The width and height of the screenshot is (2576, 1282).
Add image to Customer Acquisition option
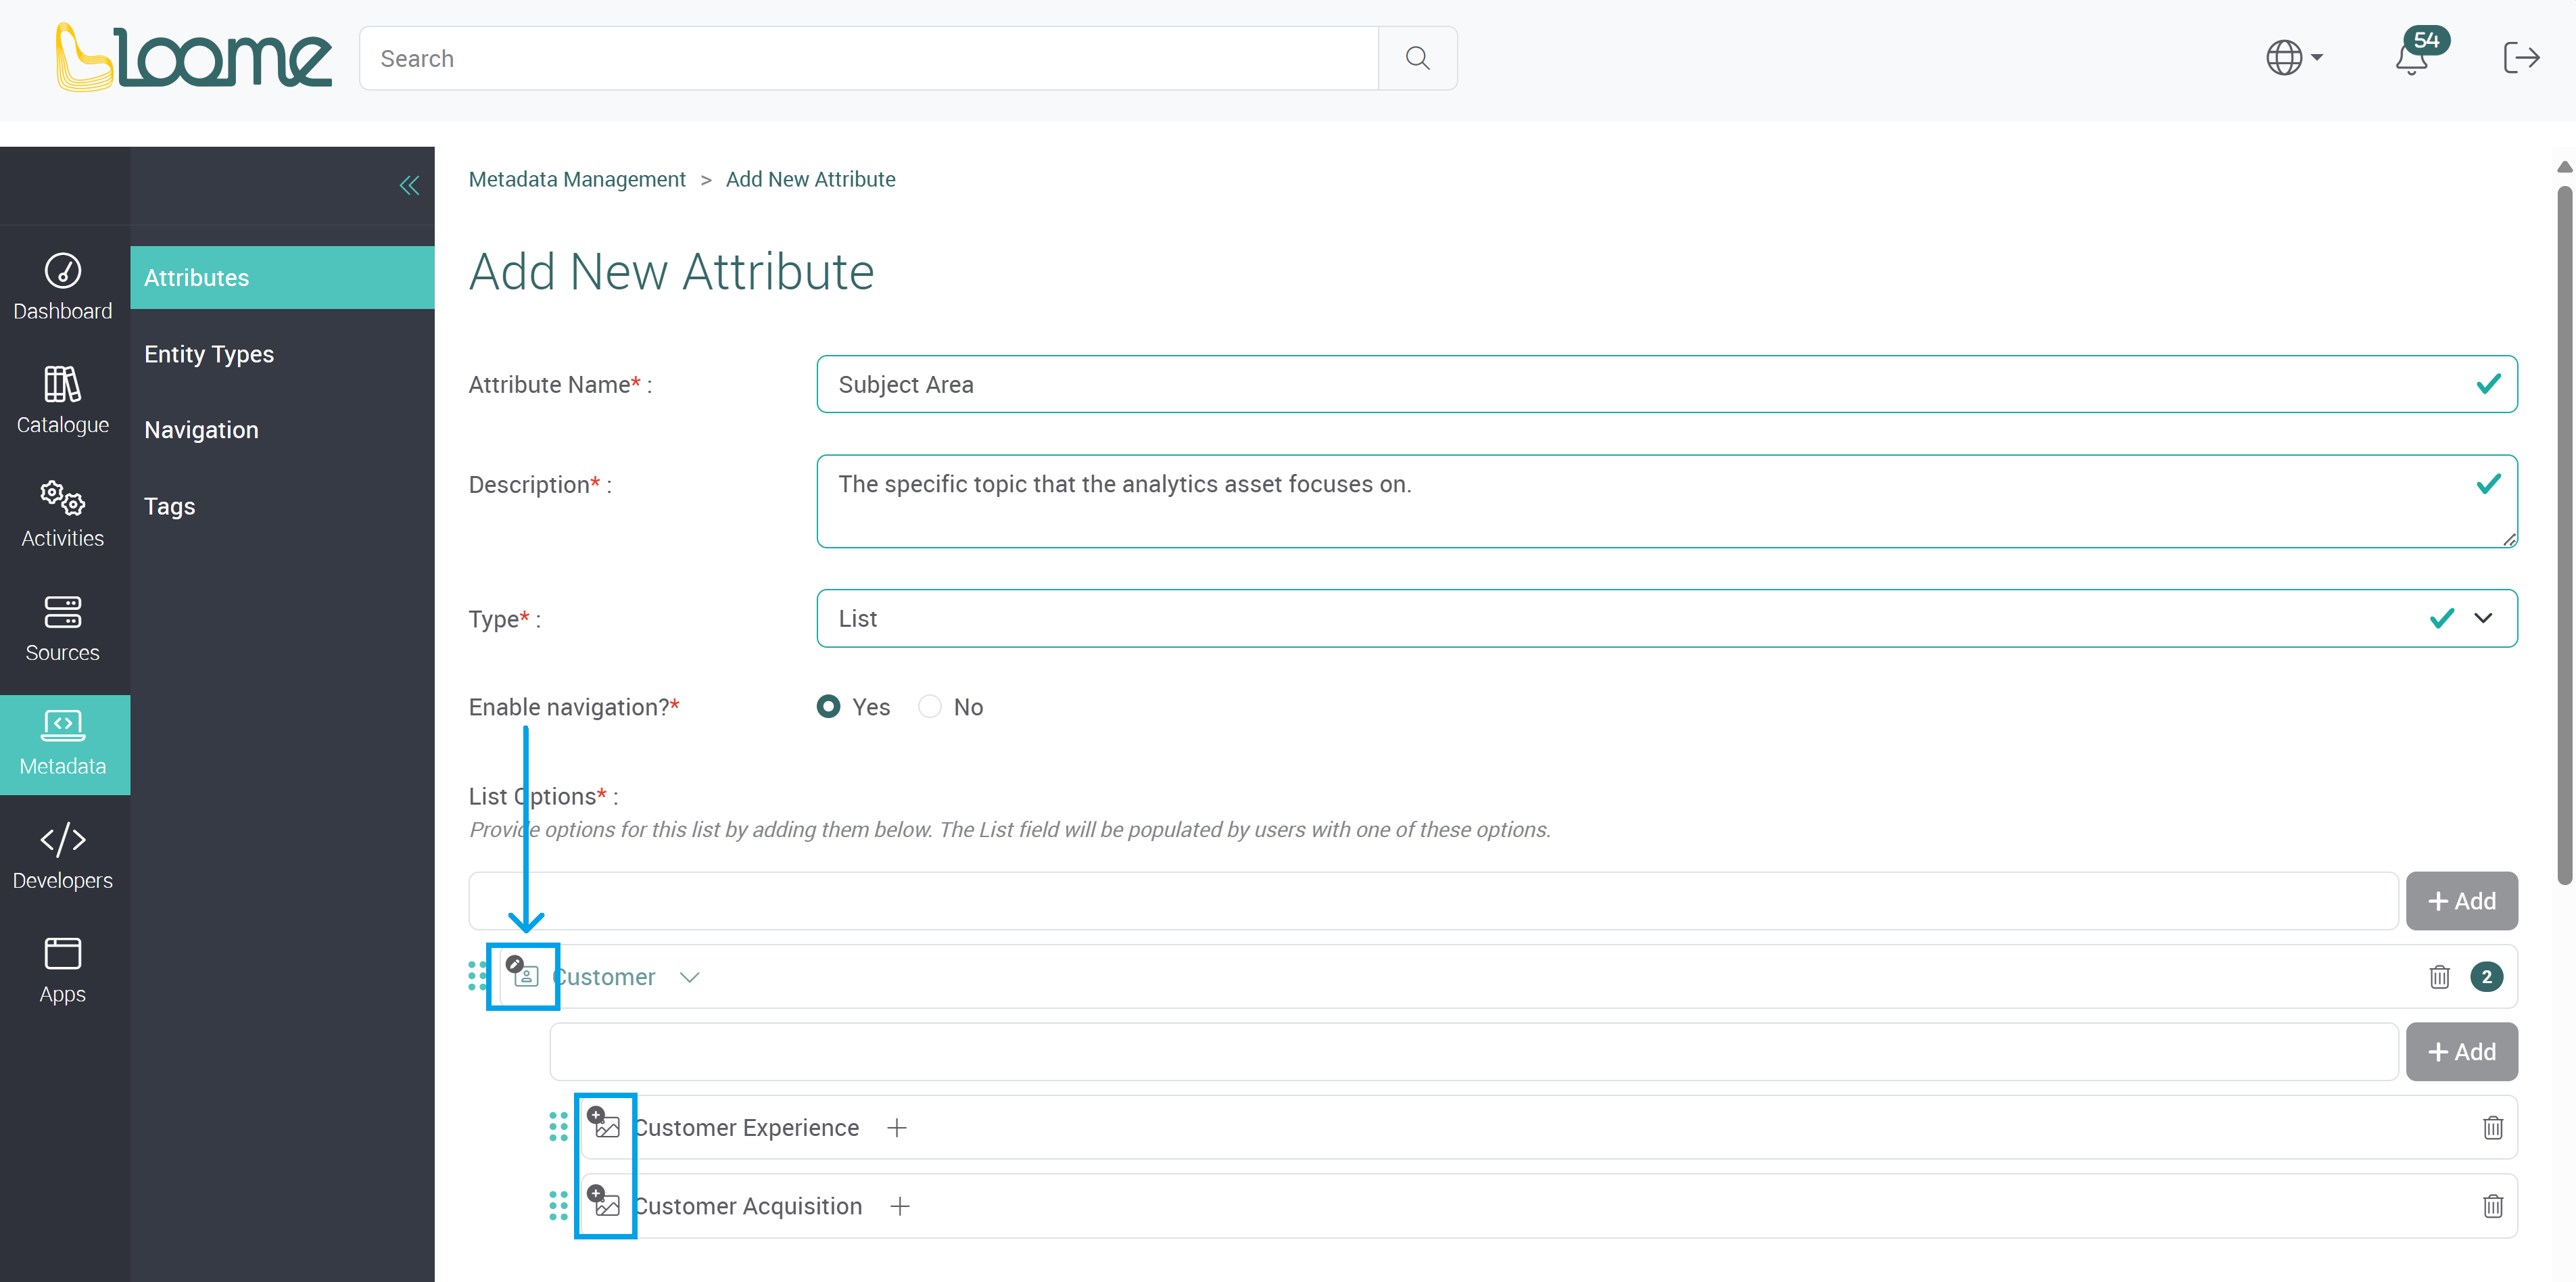[x=604, y=1201]
